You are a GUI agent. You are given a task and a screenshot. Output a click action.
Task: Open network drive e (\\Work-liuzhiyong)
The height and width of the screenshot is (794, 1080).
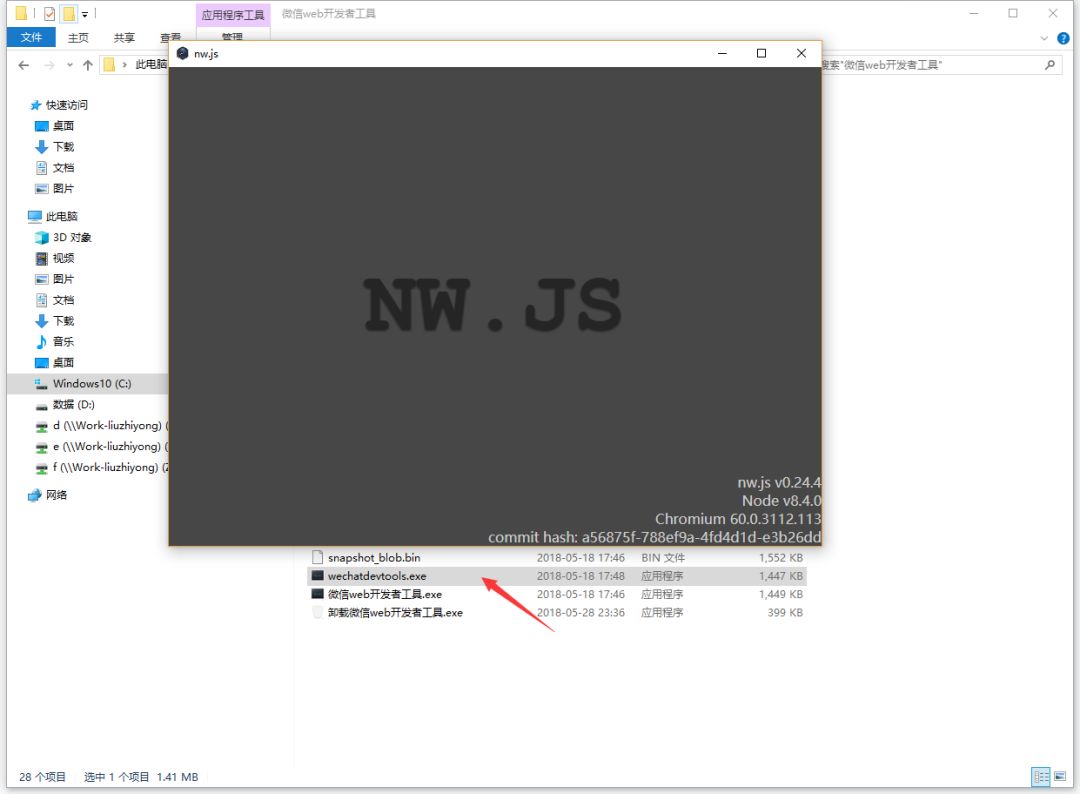pos(101,446)
